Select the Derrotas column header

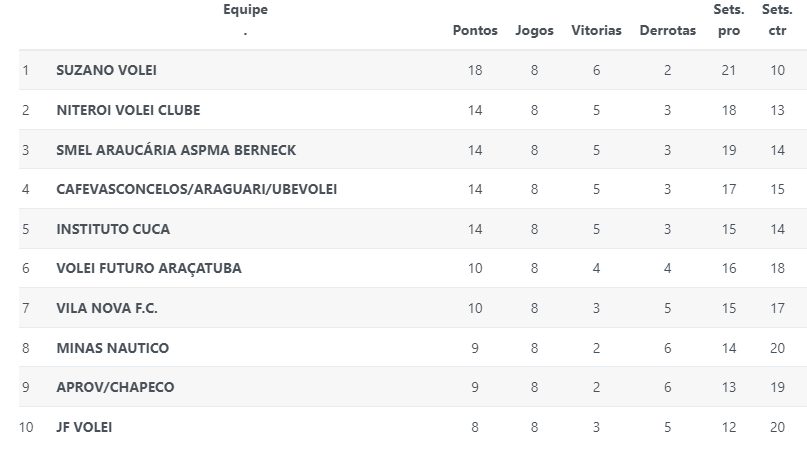pos(667,30)
